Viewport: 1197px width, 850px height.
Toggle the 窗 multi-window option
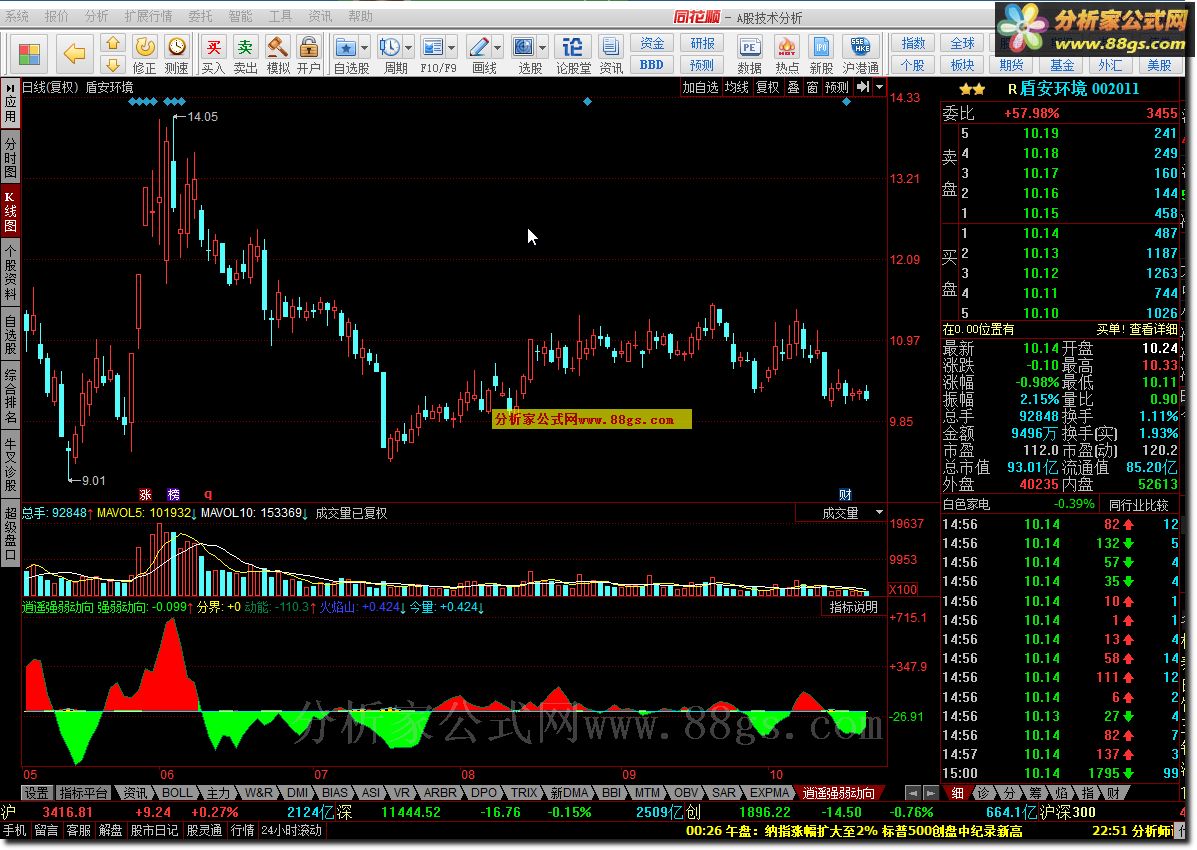[812, 87]
